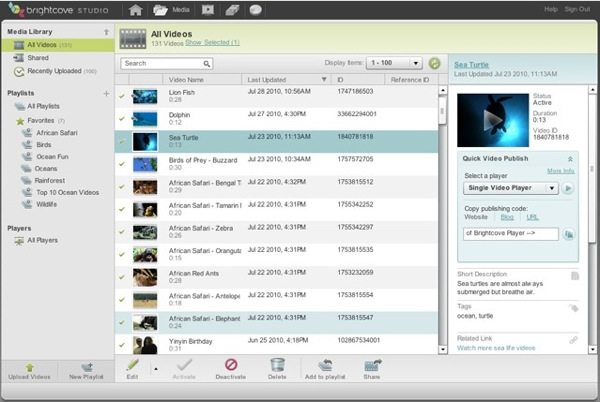Click the publishing code text field
The image size is (600, 402).
511,234
